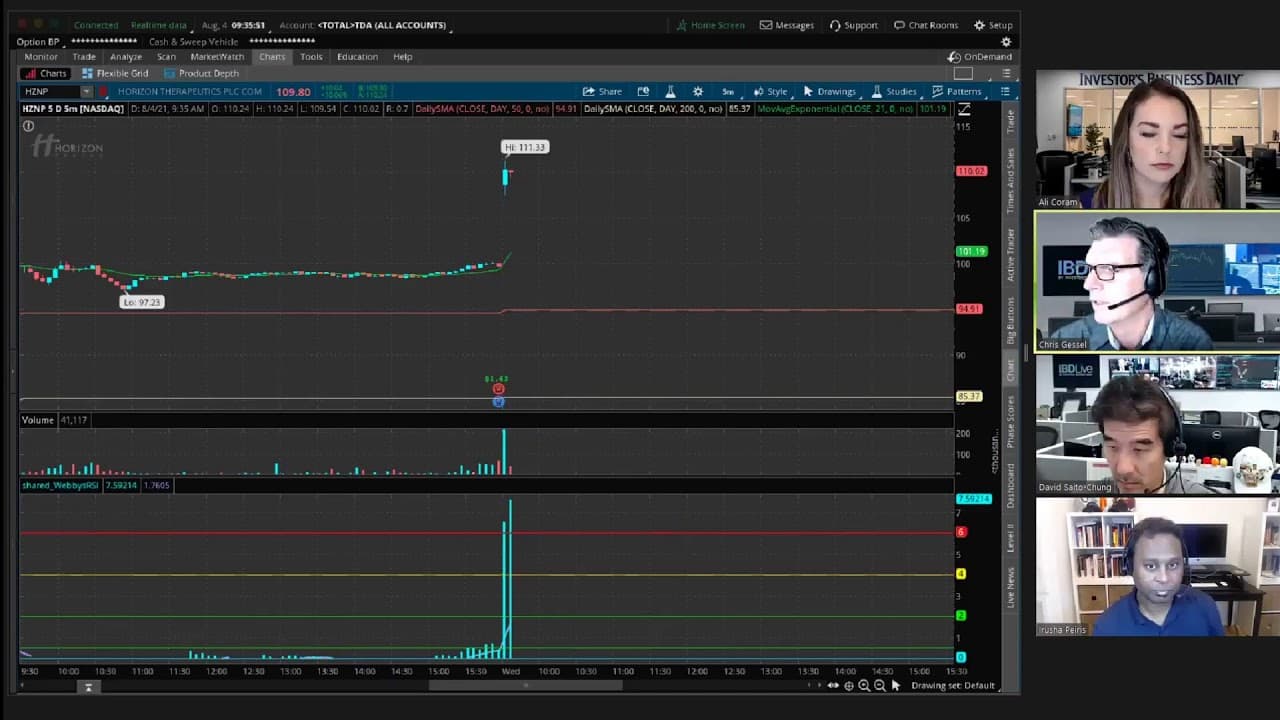Click the Share button

pos(602,91)
